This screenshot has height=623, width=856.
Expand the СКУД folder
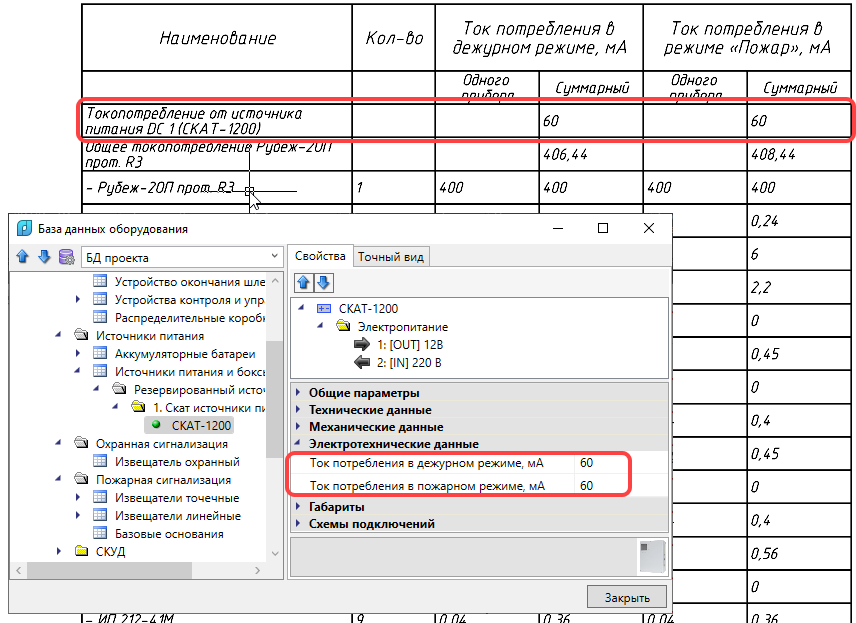pyautogui.click(x=58, y=551)
